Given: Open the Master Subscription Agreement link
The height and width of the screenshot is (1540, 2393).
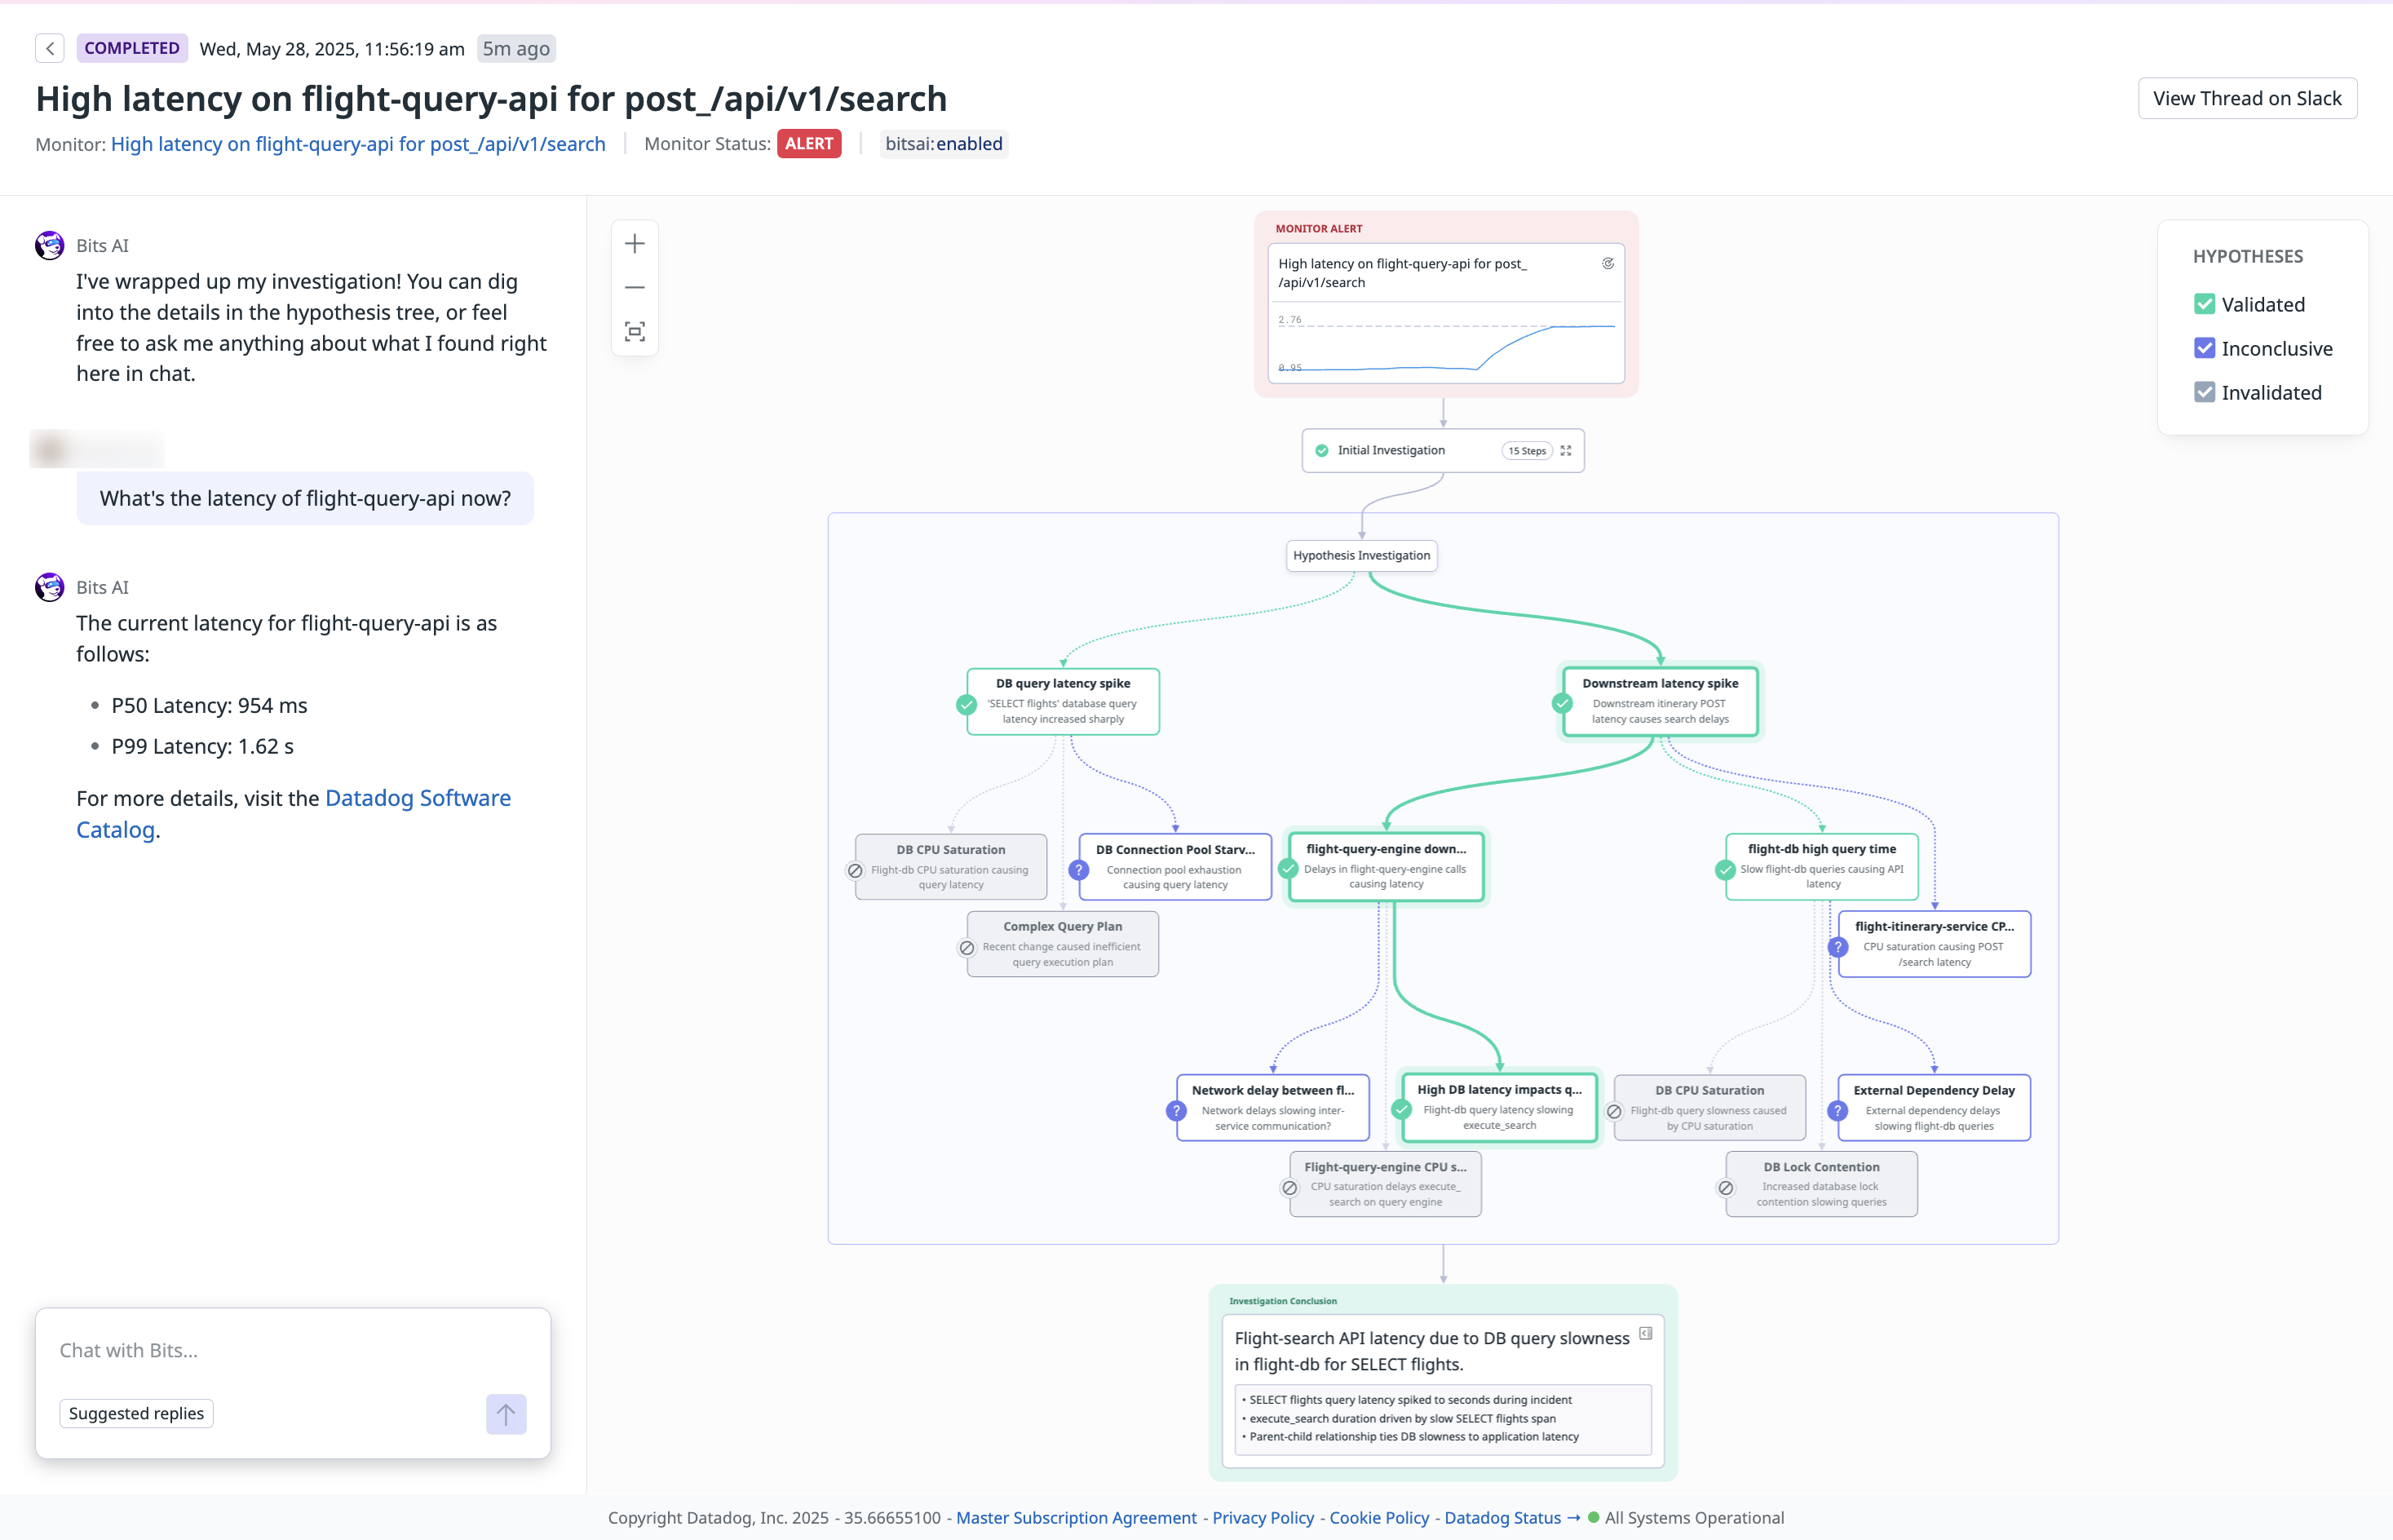Looking at the screenshot, I should coord(1076,1517).
